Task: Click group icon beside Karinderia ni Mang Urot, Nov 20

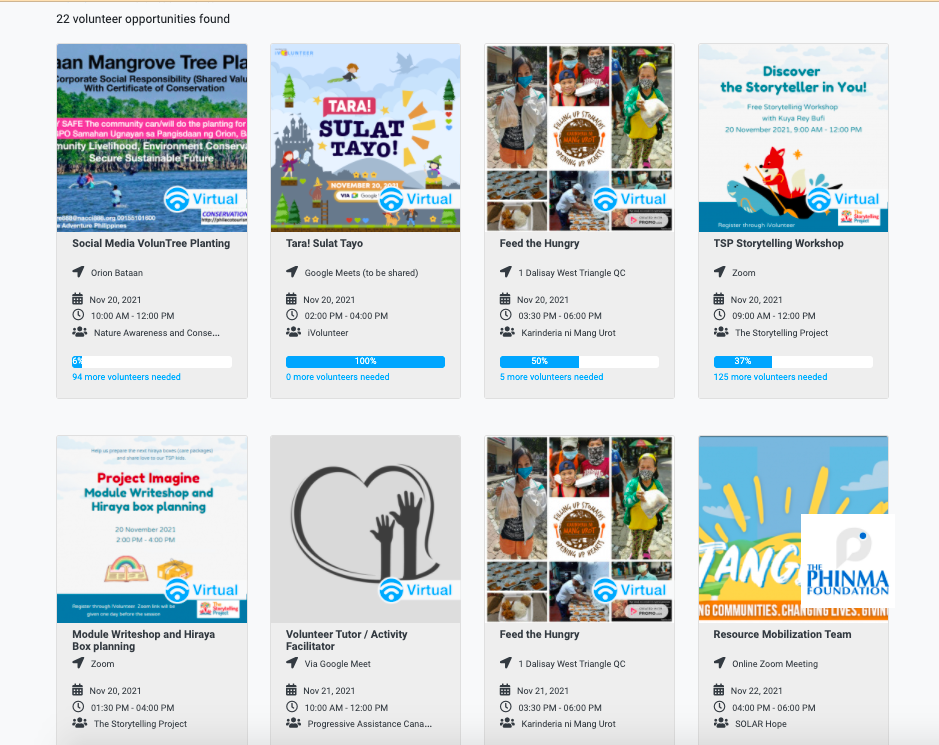Action: coord(507,332)
